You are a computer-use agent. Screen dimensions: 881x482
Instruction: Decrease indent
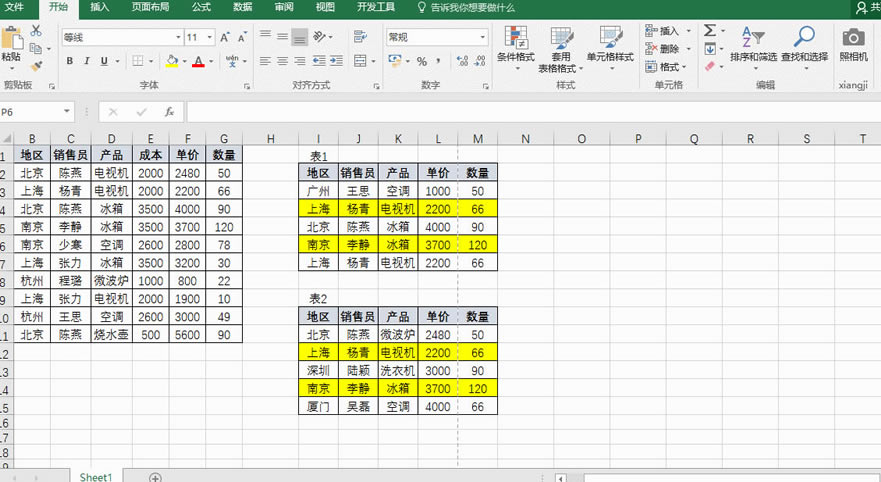[x=319, y=61]
